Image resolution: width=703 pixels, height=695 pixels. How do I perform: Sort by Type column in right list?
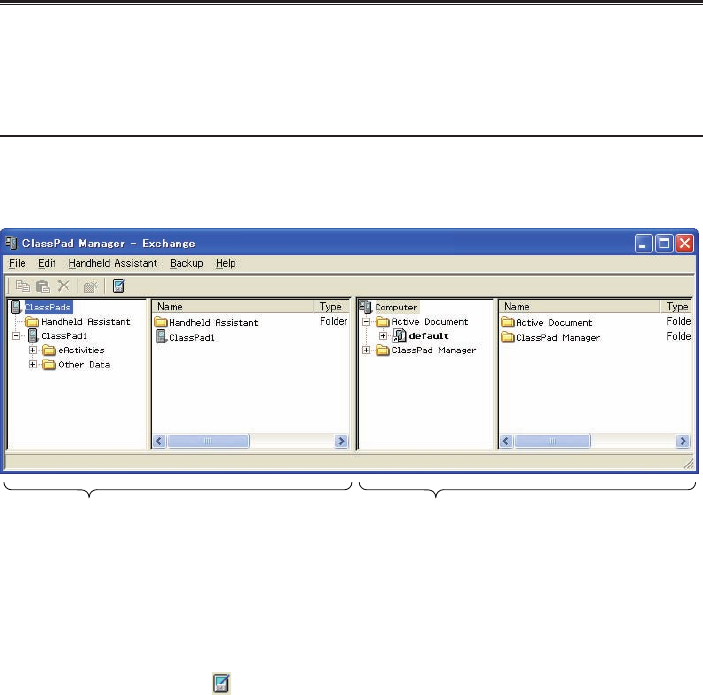coord(676,306)
